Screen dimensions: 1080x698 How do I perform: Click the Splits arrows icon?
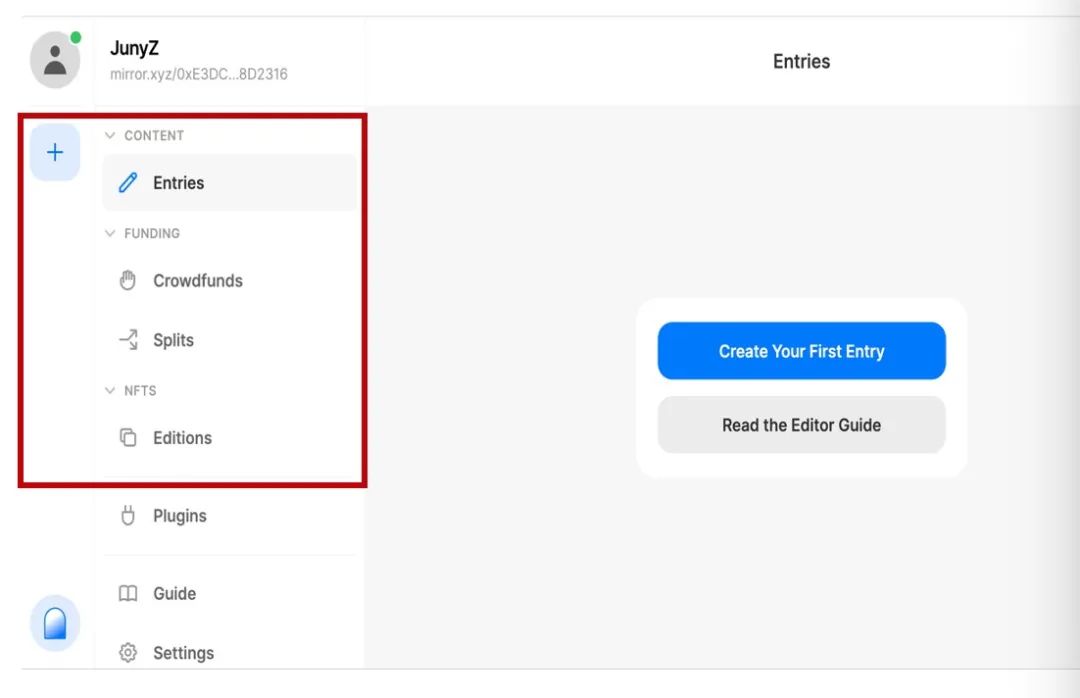tap(128, 340)
